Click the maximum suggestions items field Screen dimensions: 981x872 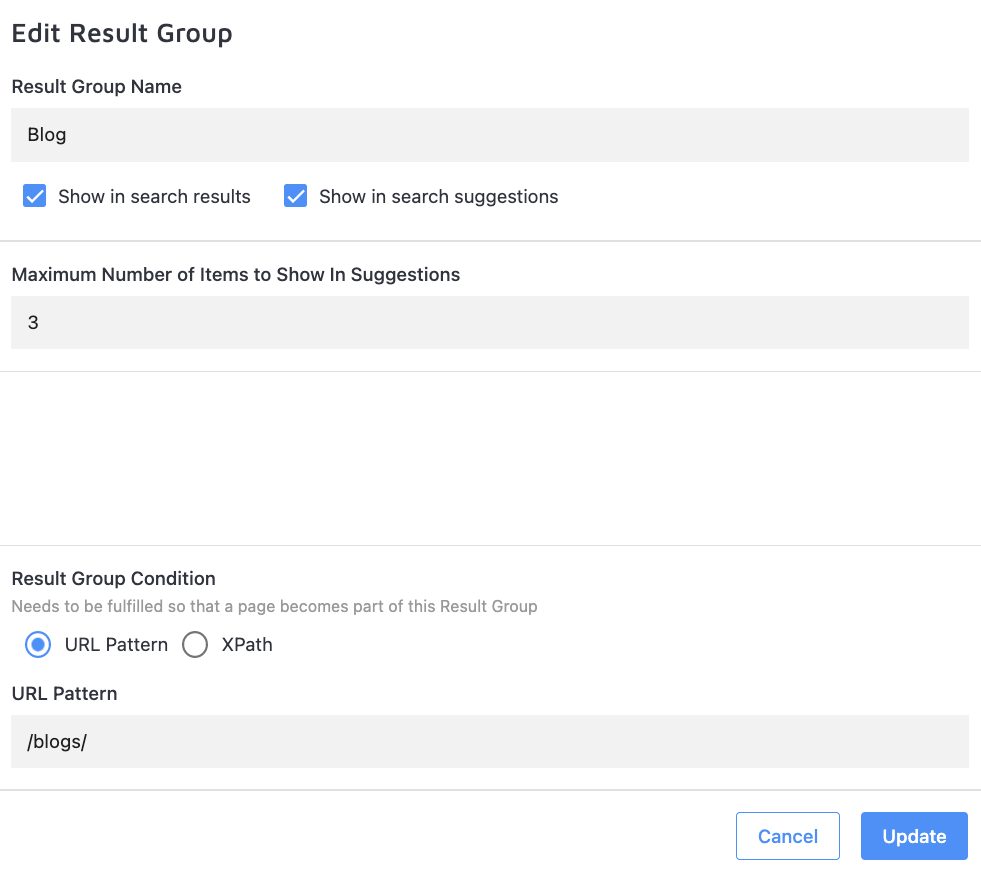(489, 323)
